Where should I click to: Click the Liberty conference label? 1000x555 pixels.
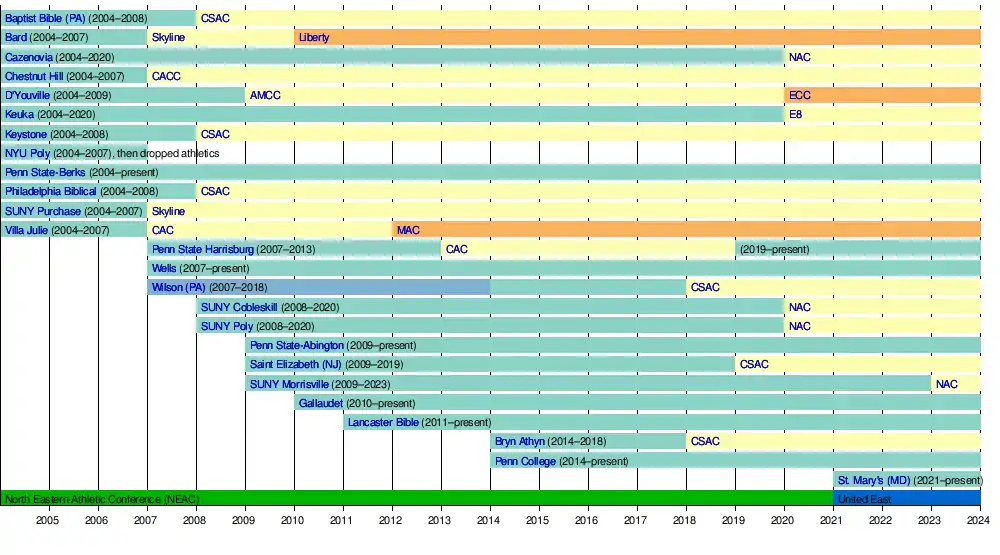313,37
